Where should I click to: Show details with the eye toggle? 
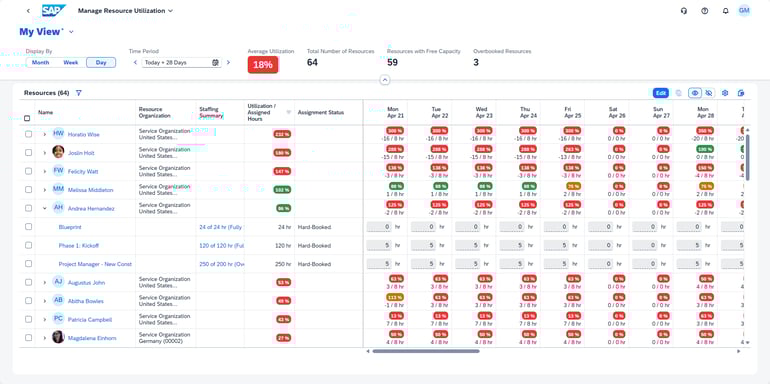click(695, 93)
